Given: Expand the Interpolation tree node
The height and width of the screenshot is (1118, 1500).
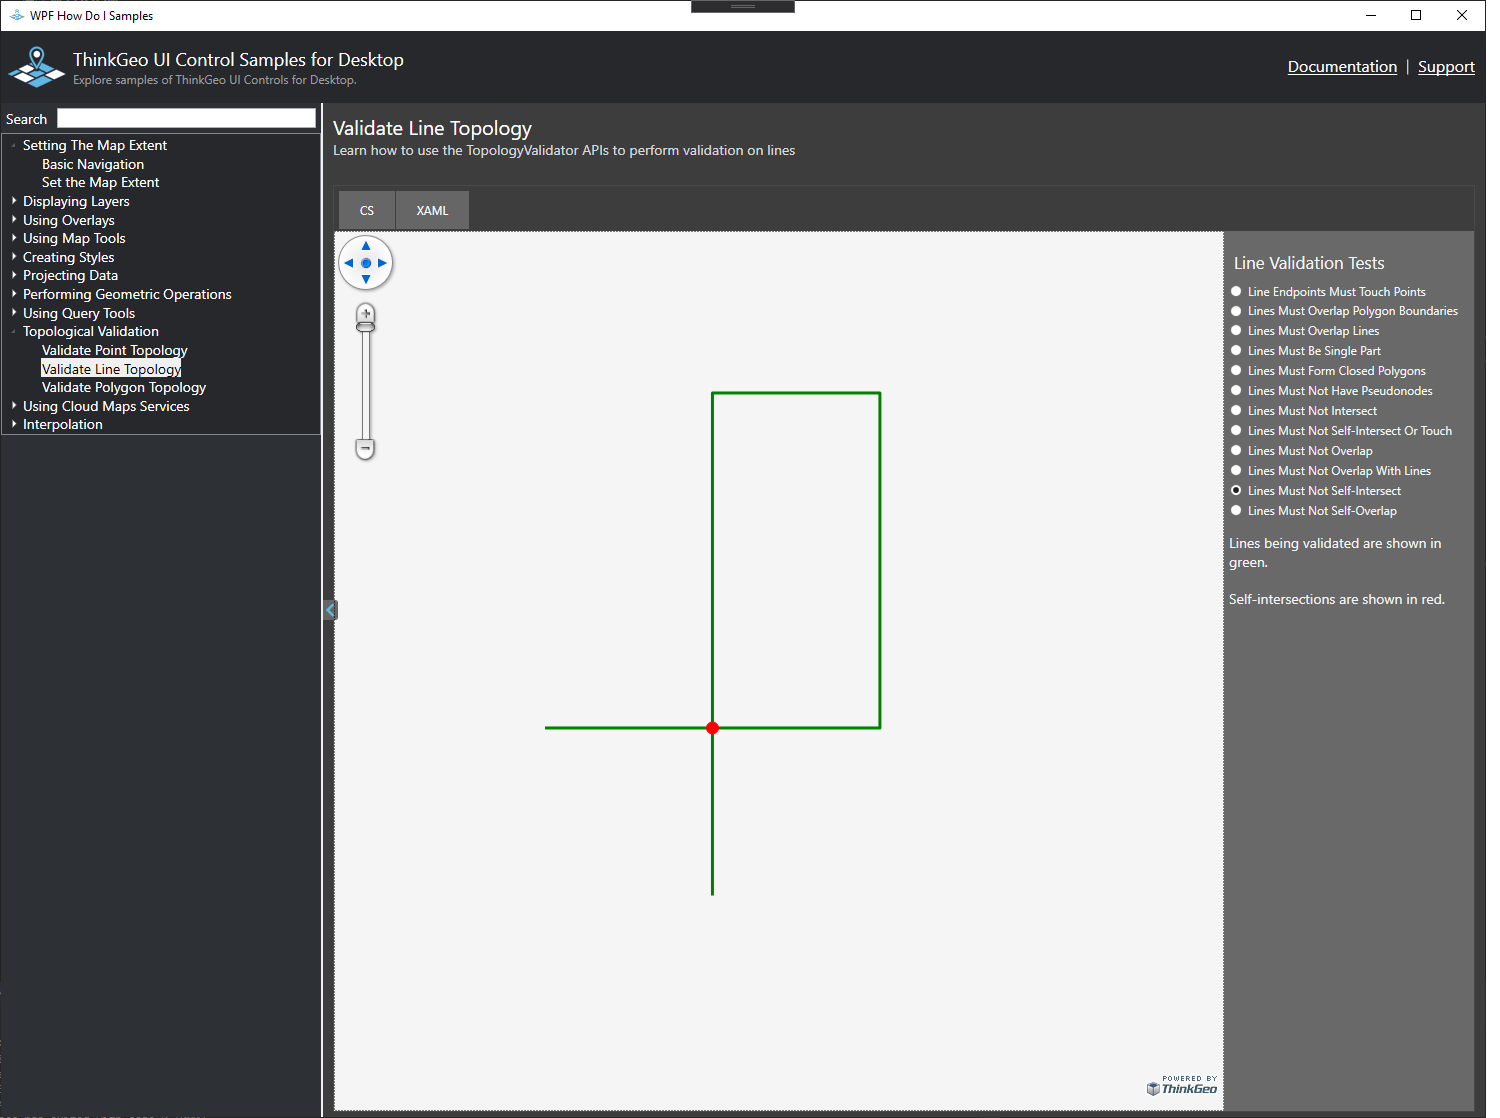Looking at the screenshot, I should click(14, 424).
